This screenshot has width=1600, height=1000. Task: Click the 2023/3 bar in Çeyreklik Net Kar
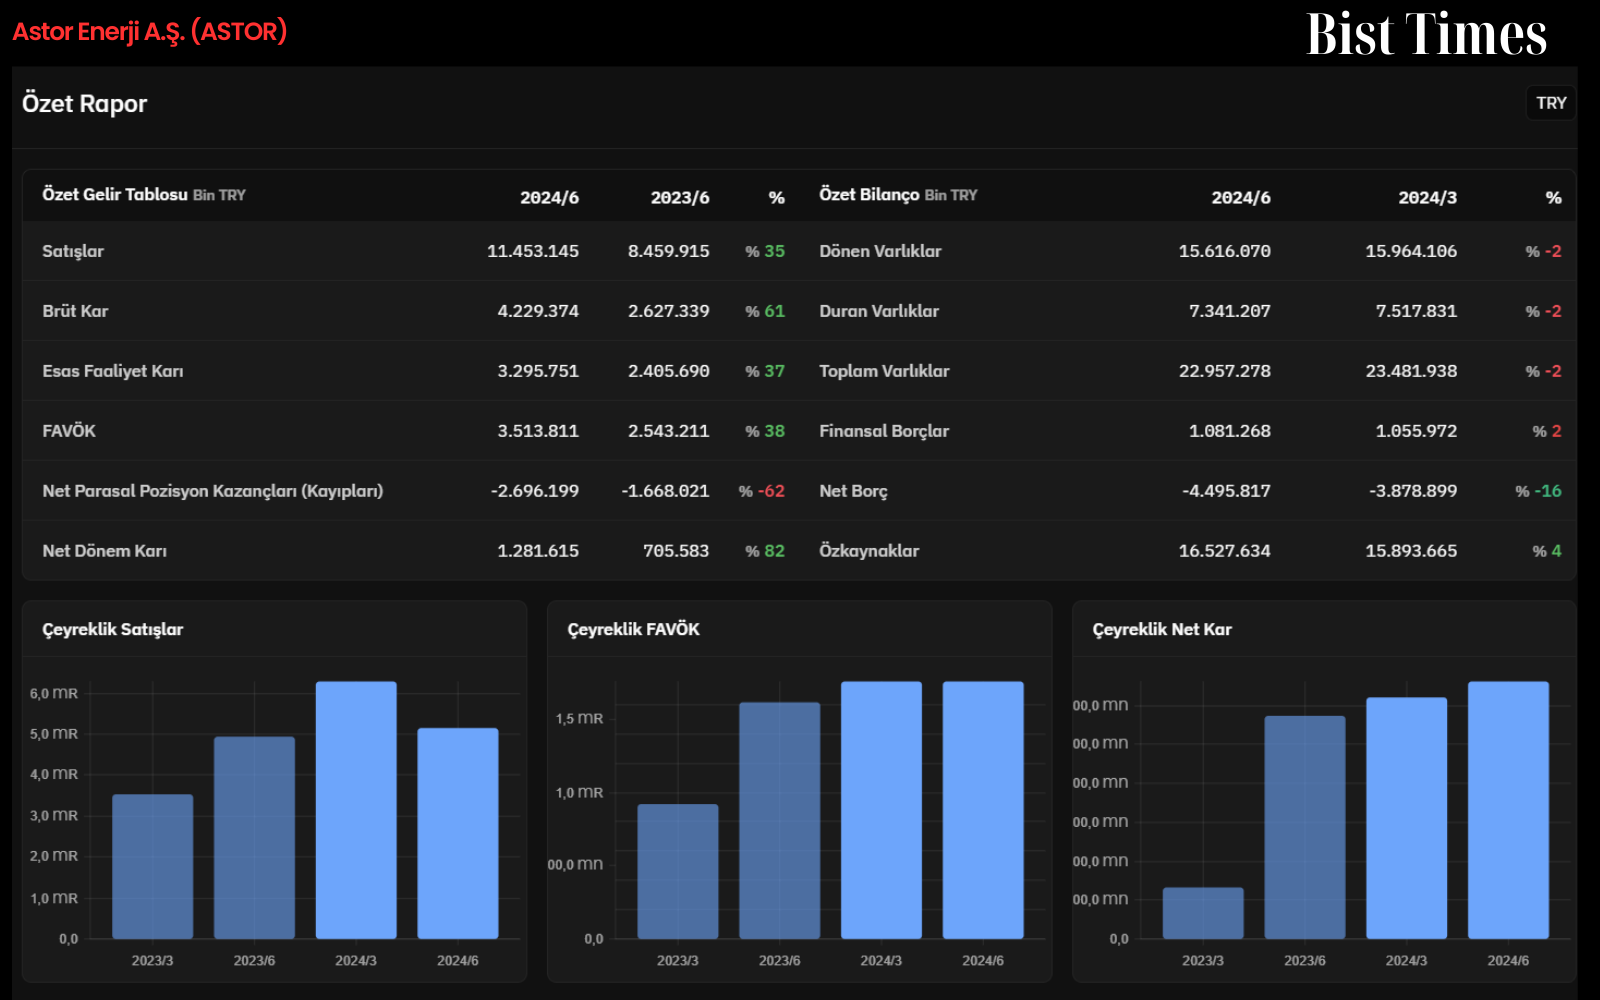point(1203,913)
